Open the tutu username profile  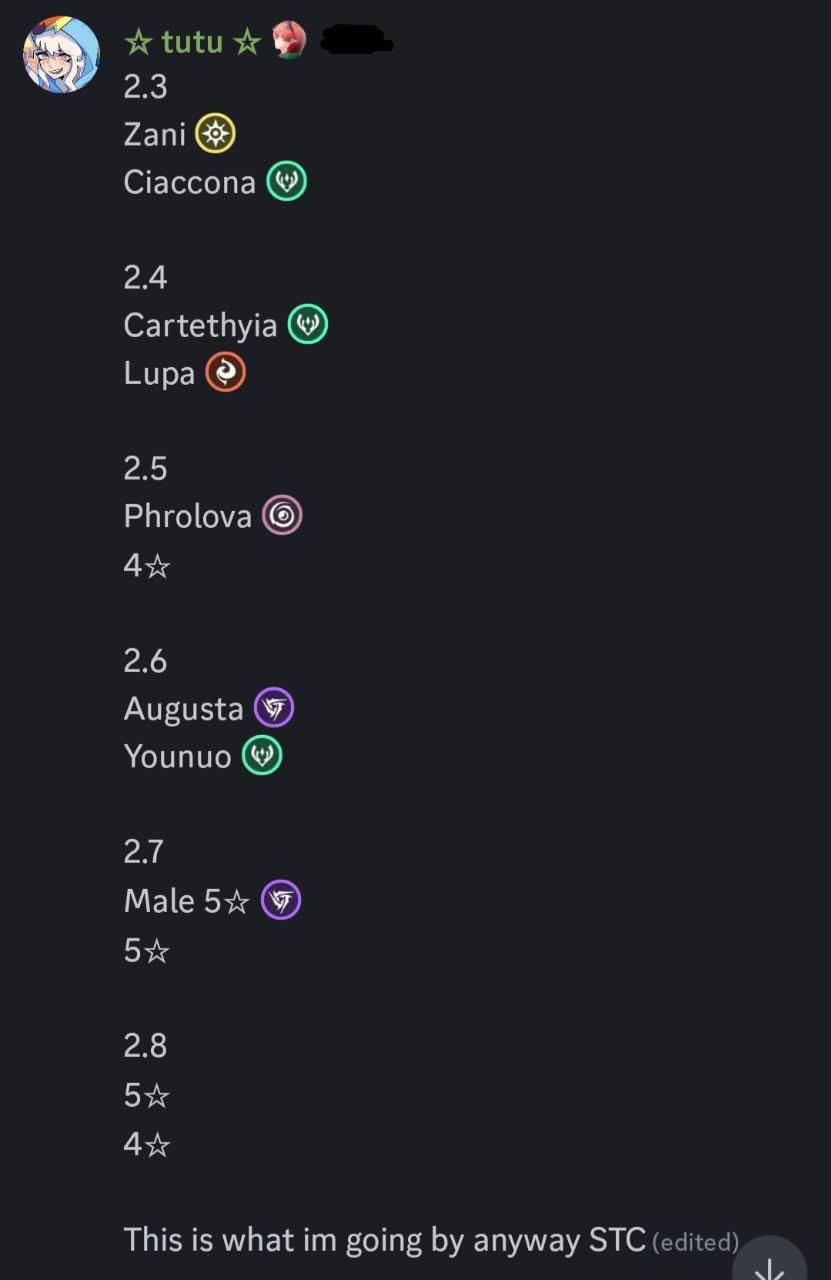tap(192, 41)
